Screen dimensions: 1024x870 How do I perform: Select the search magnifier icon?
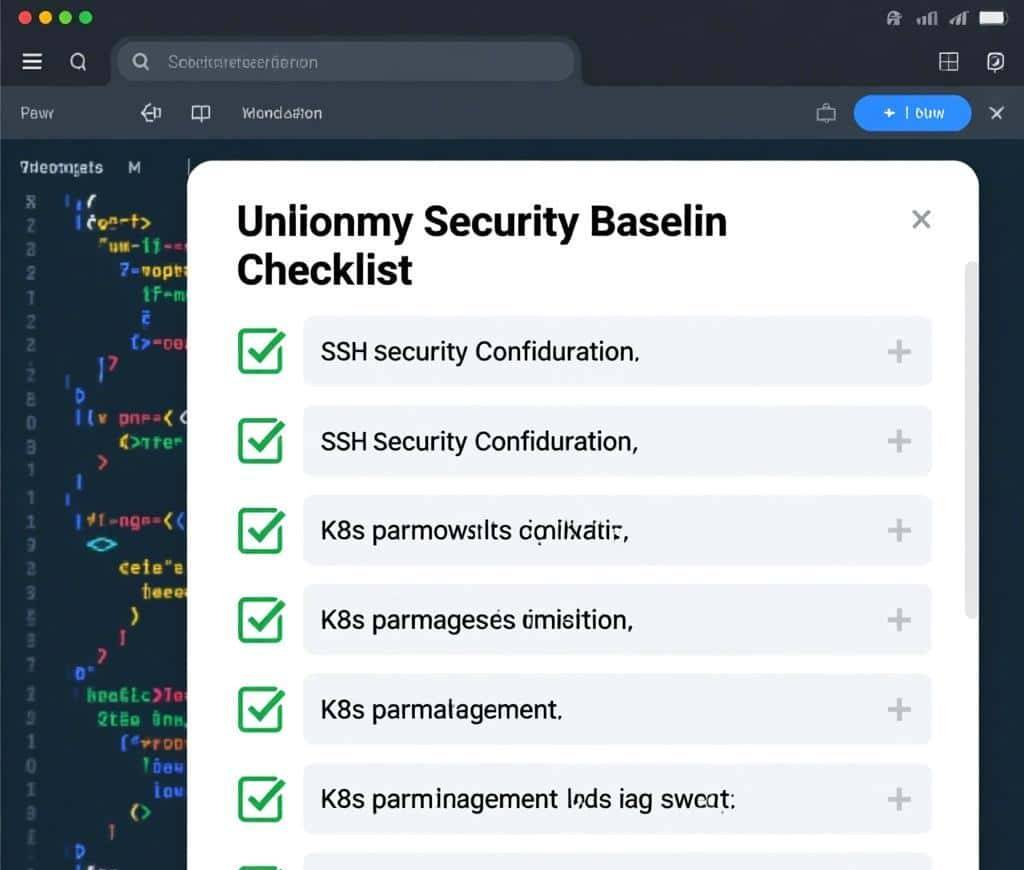78,61
